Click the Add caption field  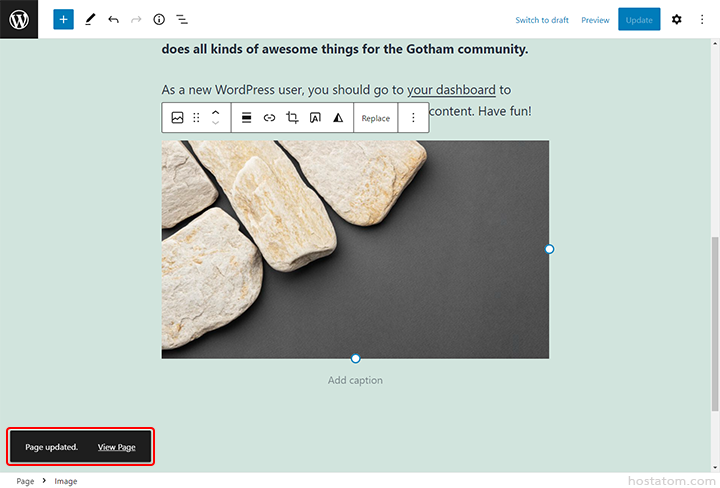[x=355, y=380]
